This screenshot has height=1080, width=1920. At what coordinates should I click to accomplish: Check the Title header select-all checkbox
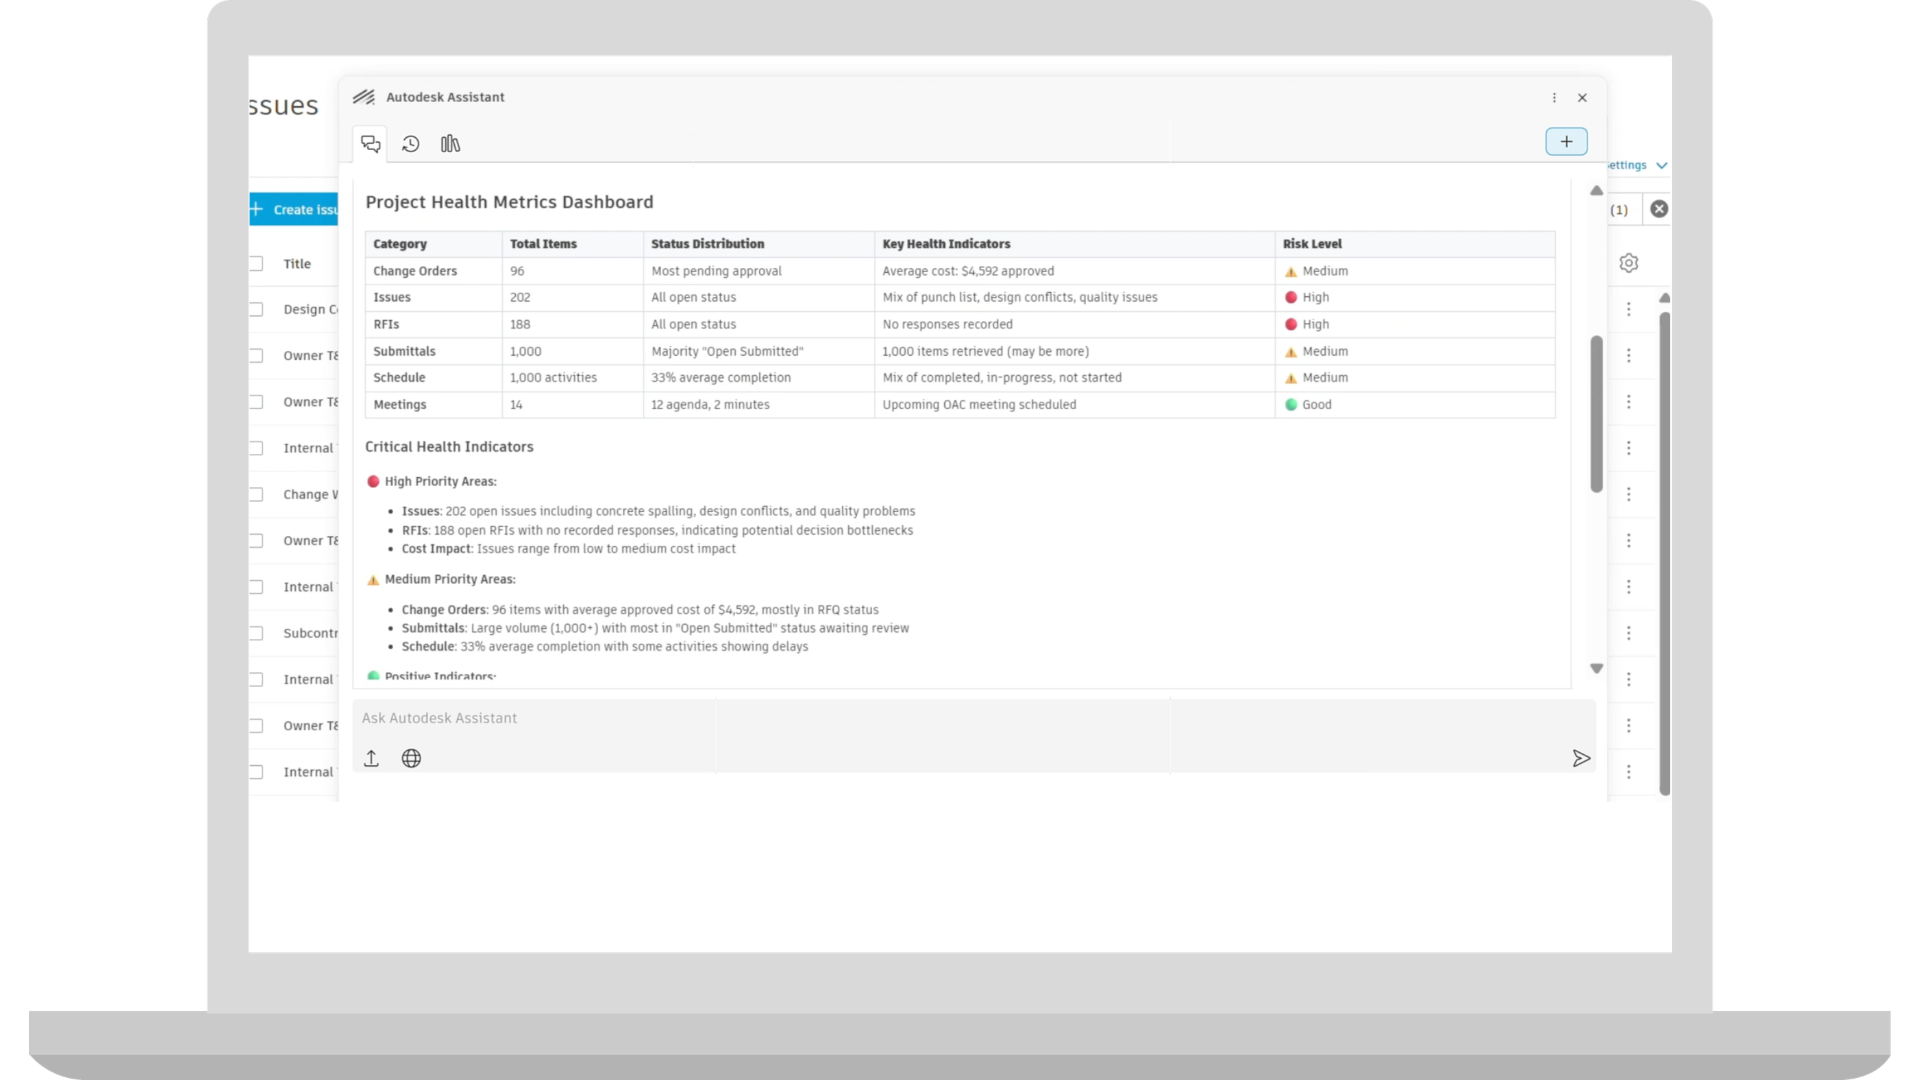(256, 264)
